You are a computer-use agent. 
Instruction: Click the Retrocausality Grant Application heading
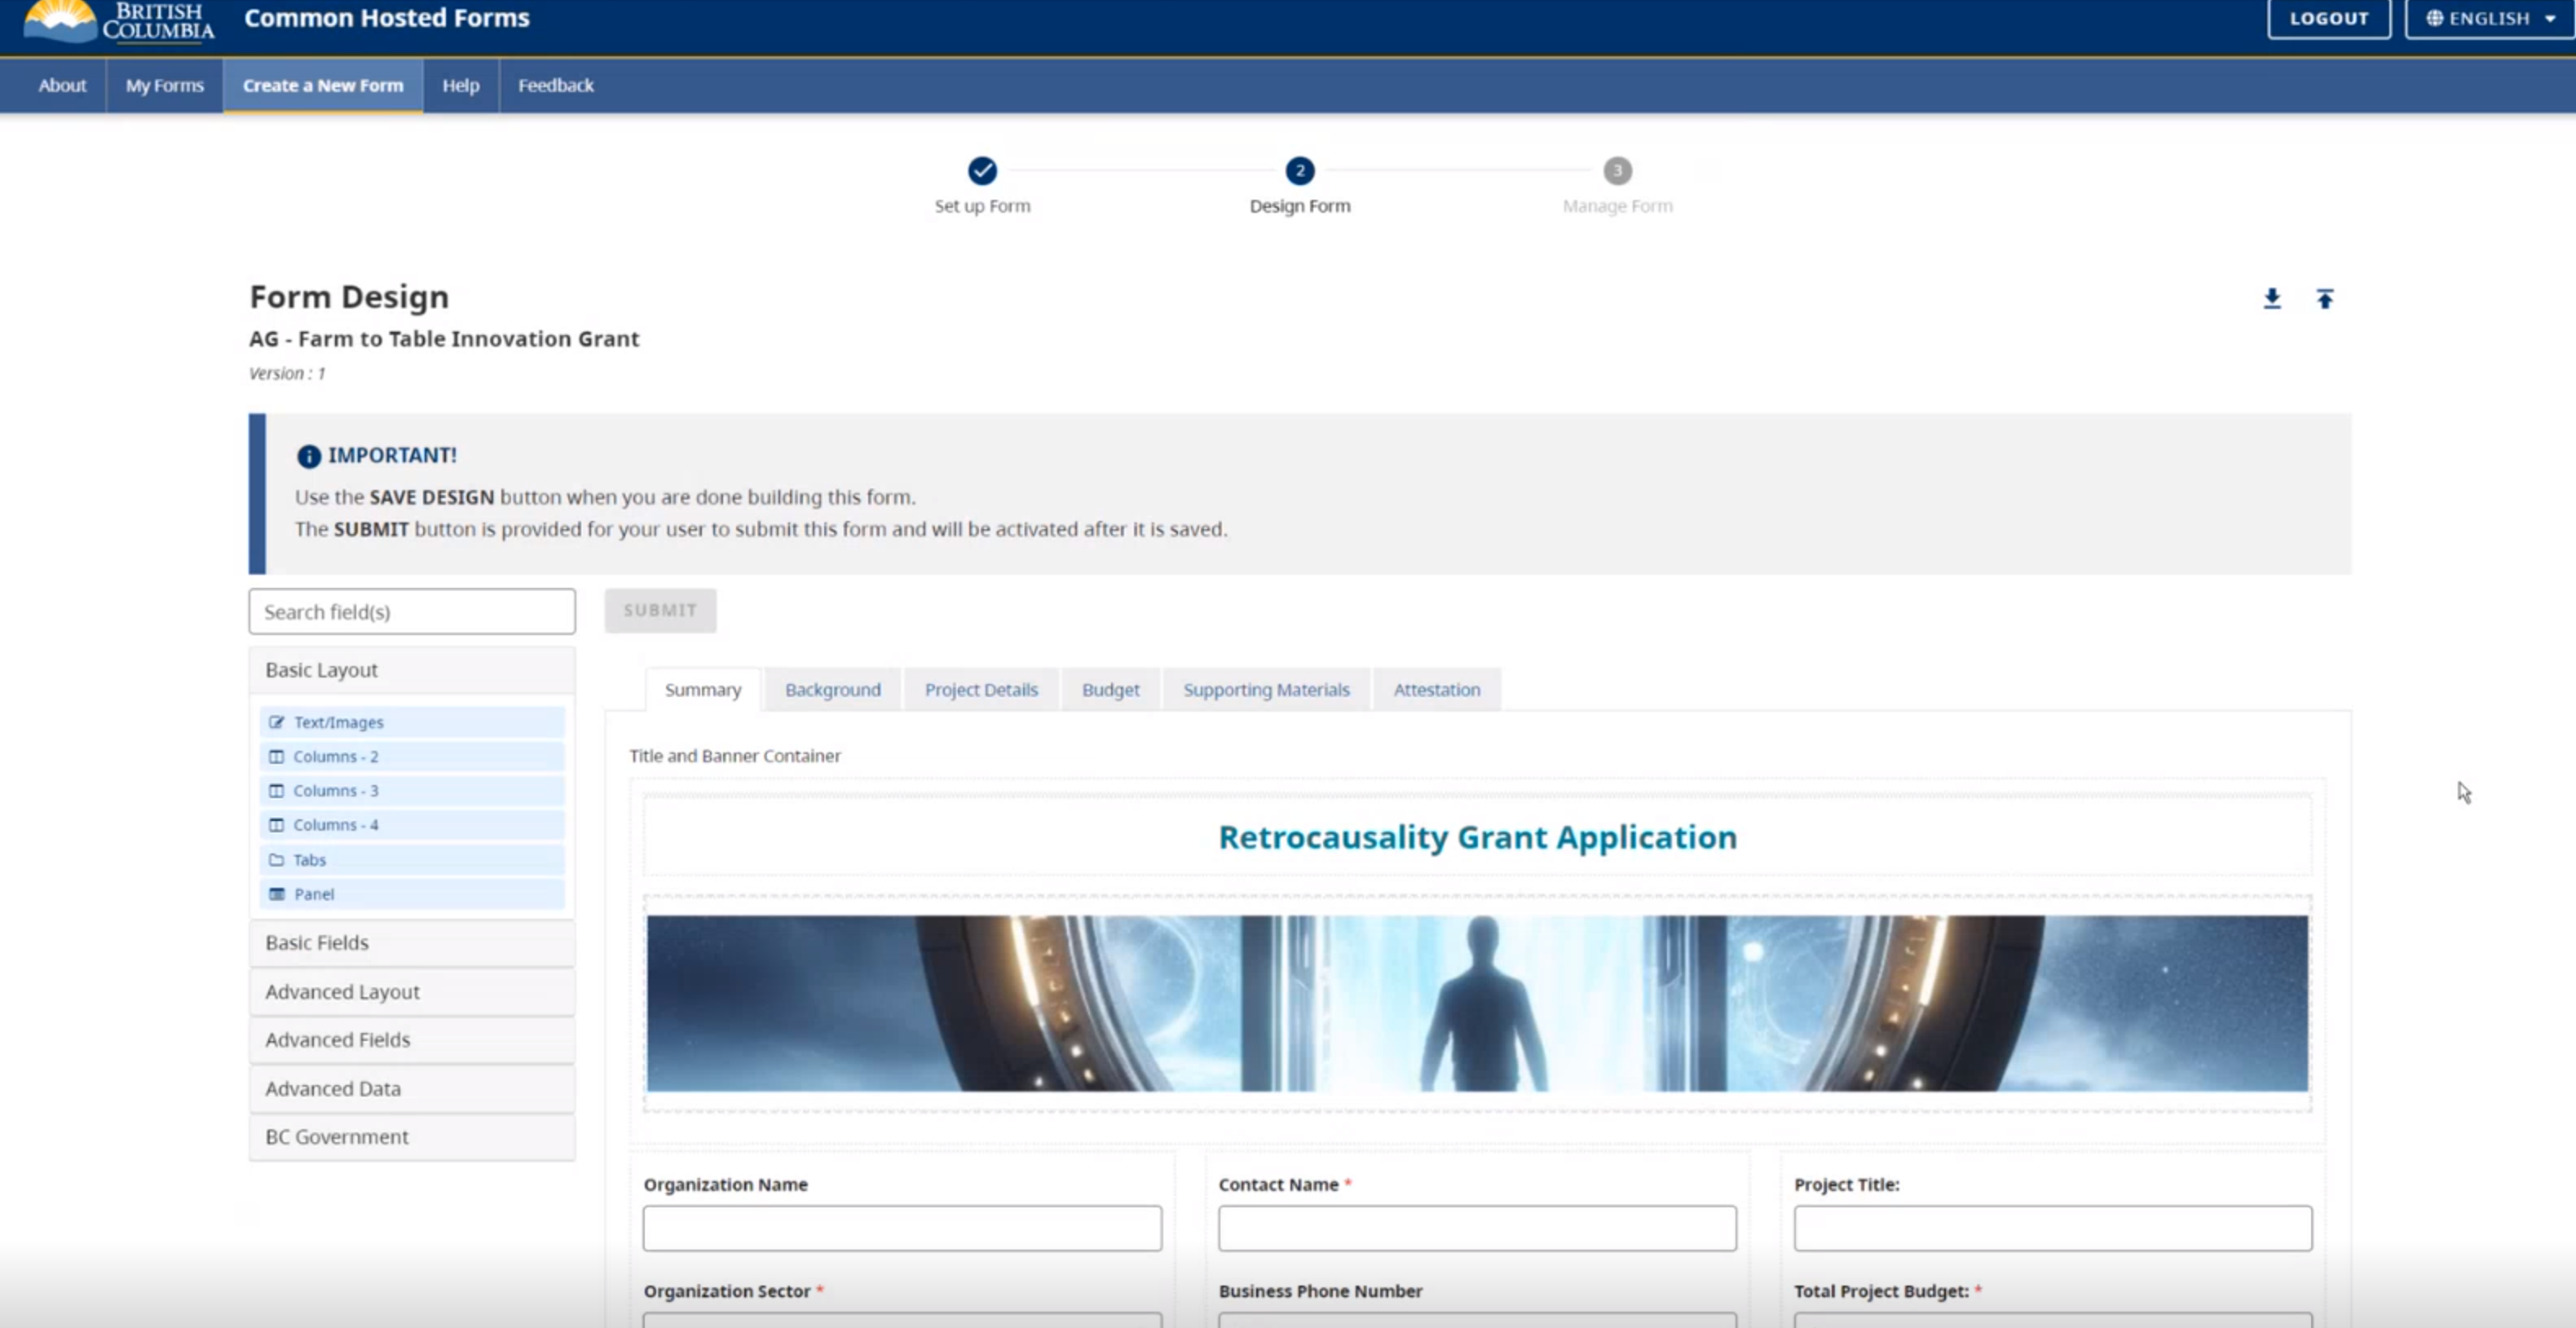point(1477,837)
